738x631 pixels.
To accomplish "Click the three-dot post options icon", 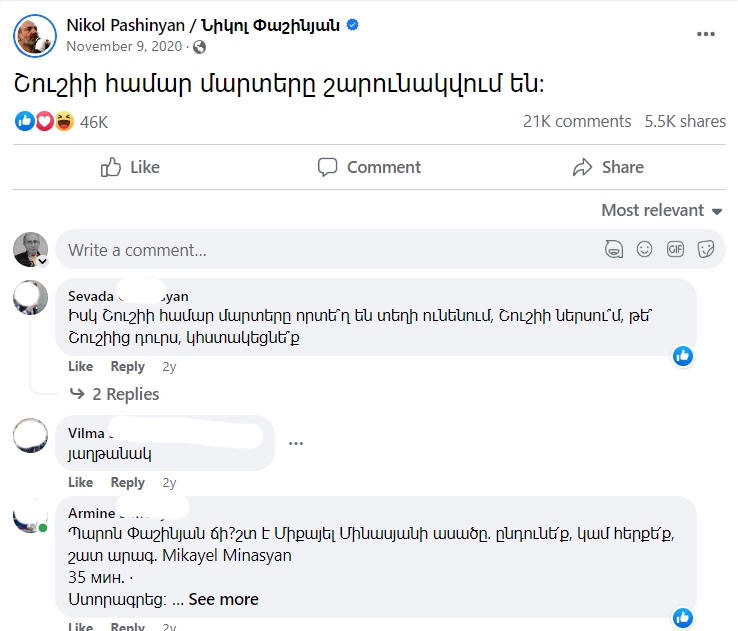I will pyautogui.click(x=706, y=34).
